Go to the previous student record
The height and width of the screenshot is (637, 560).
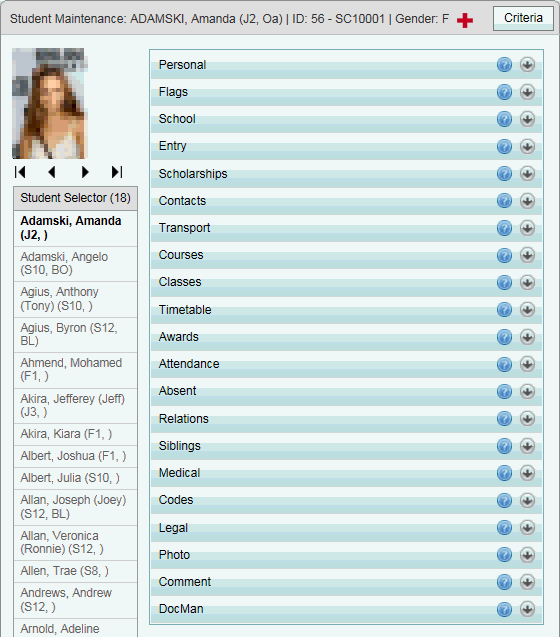coord(52,172)
